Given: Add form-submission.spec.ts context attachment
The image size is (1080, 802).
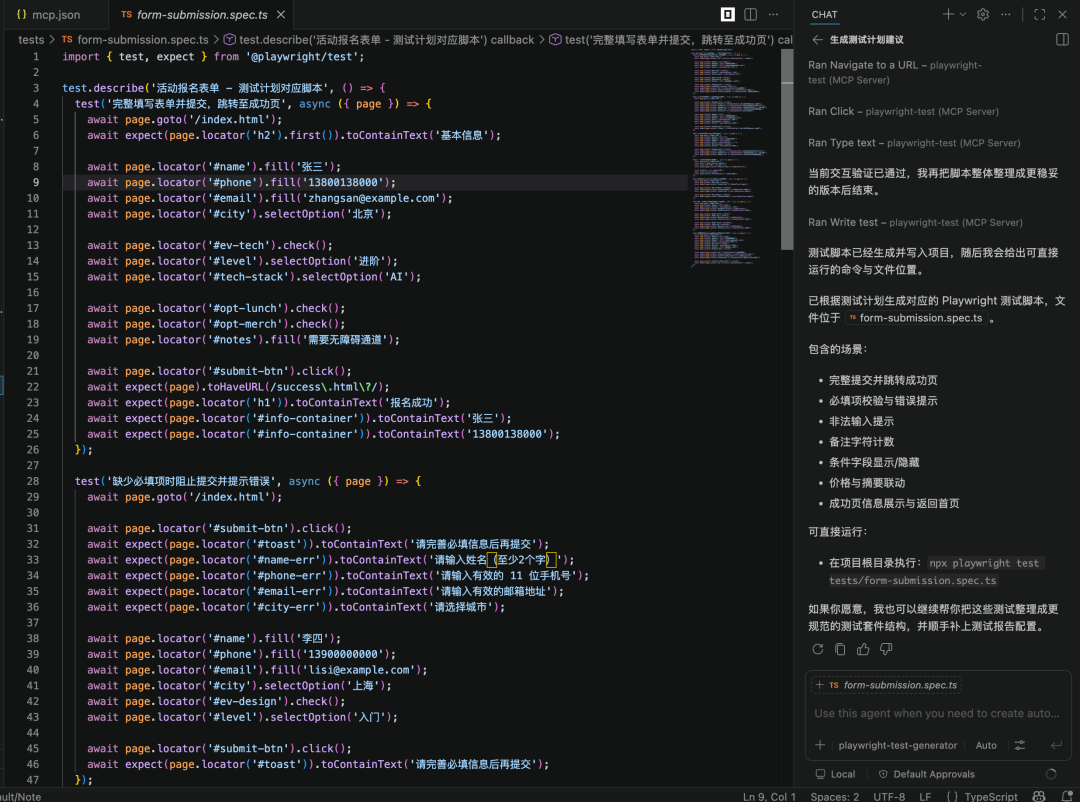Looking at the screenshot, I should click(886, 685).
